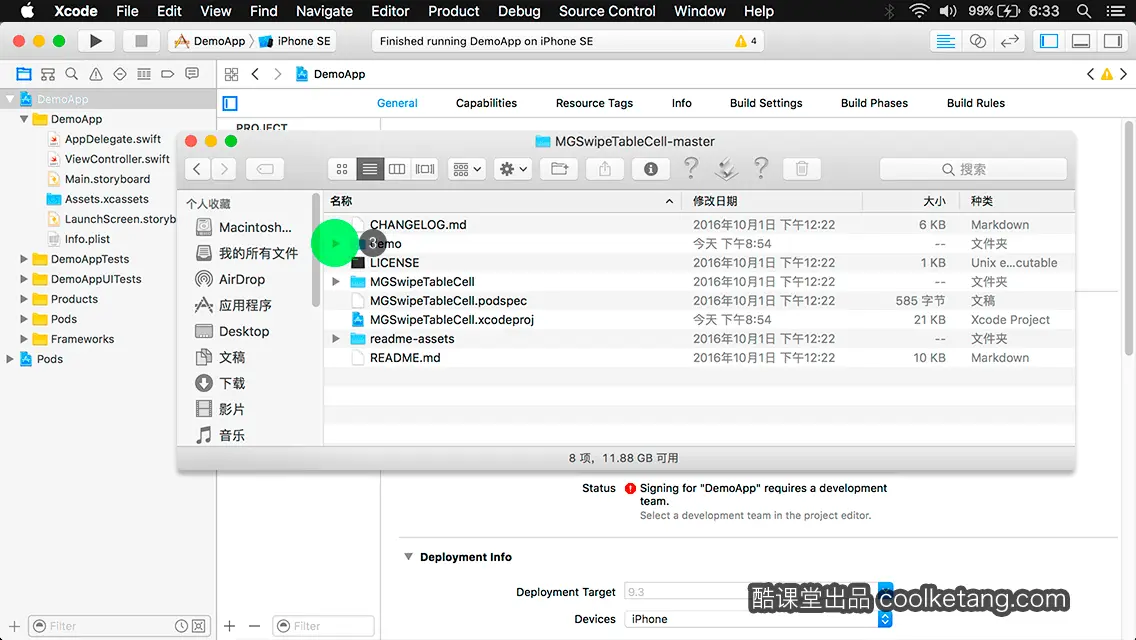1136x640 pixels.
Task: Open the Report navigator icon
Action: (192, 74)
